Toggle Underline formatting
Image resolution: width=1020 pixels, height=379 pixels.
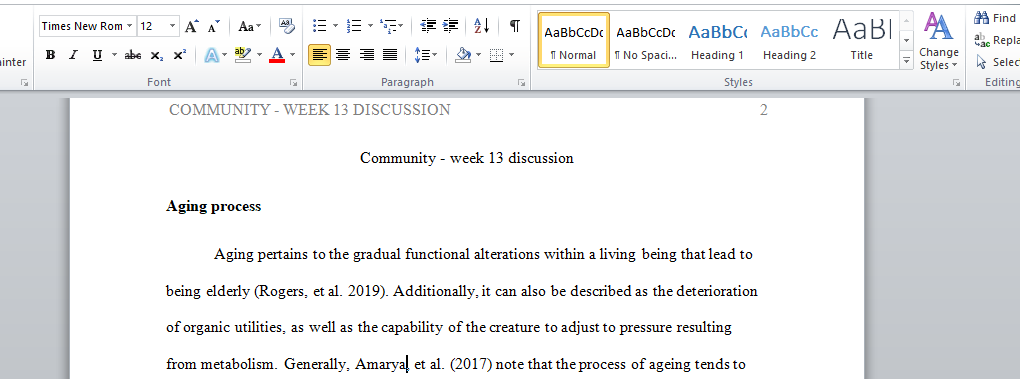point(97,55)
